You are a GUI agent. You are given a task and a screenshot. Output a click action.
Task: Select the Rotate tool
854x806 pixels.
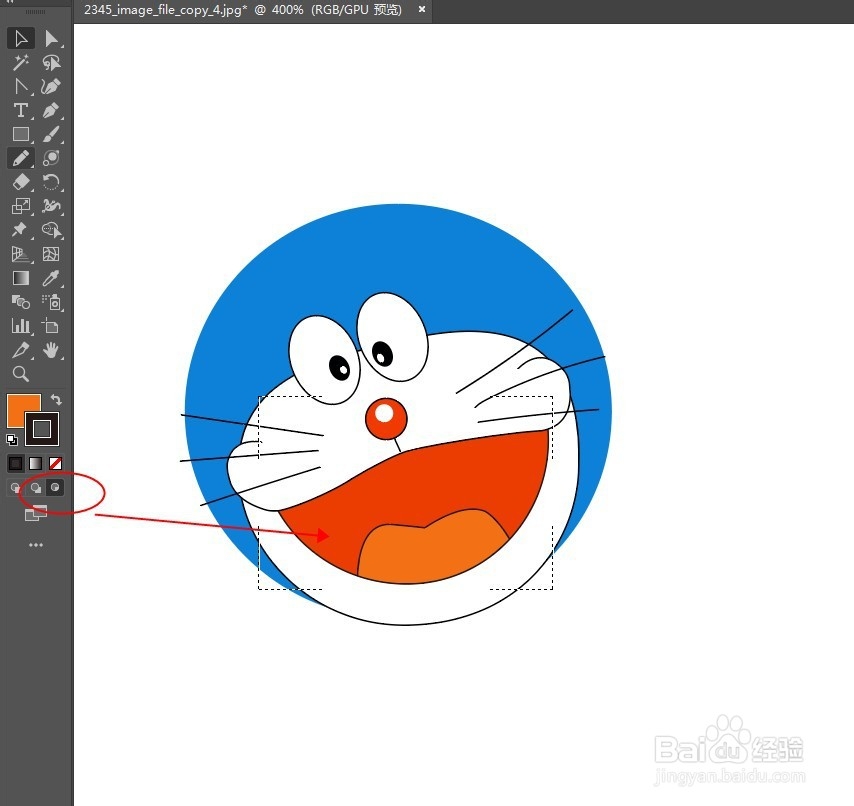[51, 182]
